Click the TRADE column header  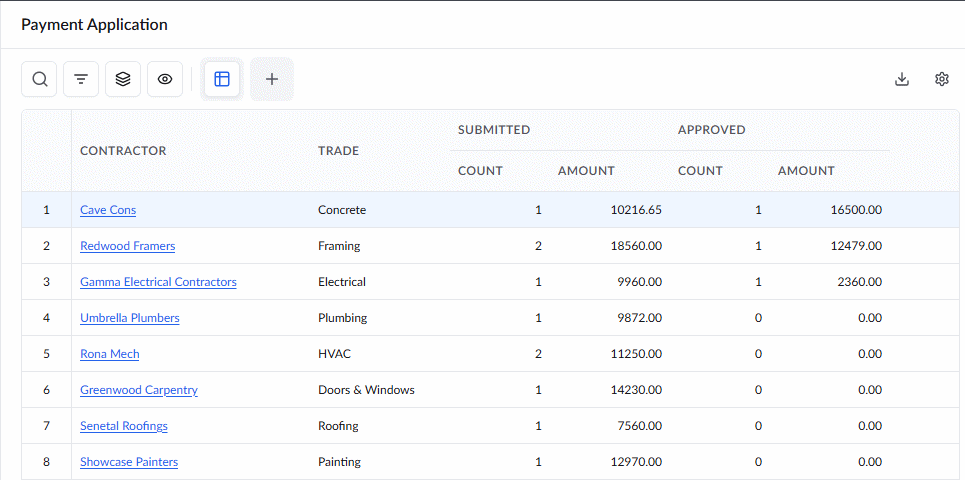click(x=338, y=151)
